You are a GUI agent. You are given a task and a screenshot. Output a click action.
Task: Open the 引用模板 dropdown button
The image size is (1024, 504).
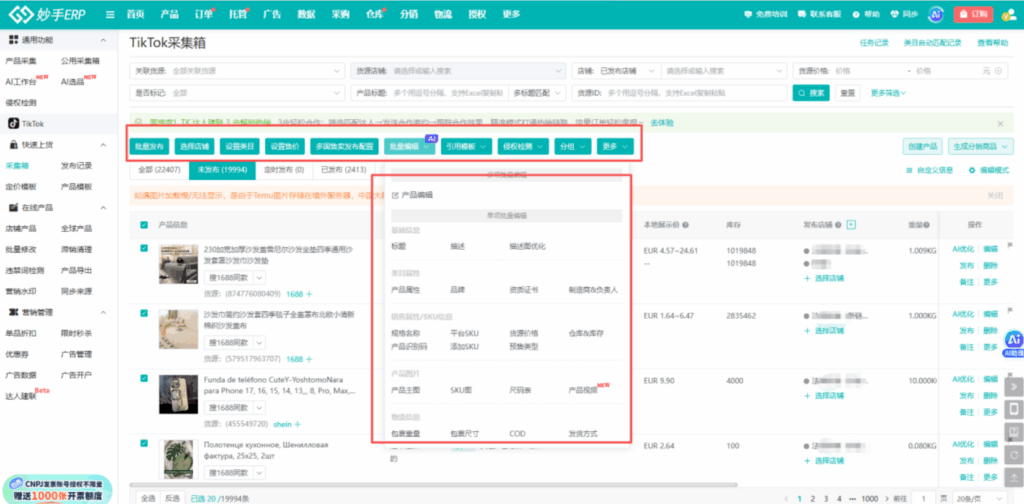click(466, 147)
